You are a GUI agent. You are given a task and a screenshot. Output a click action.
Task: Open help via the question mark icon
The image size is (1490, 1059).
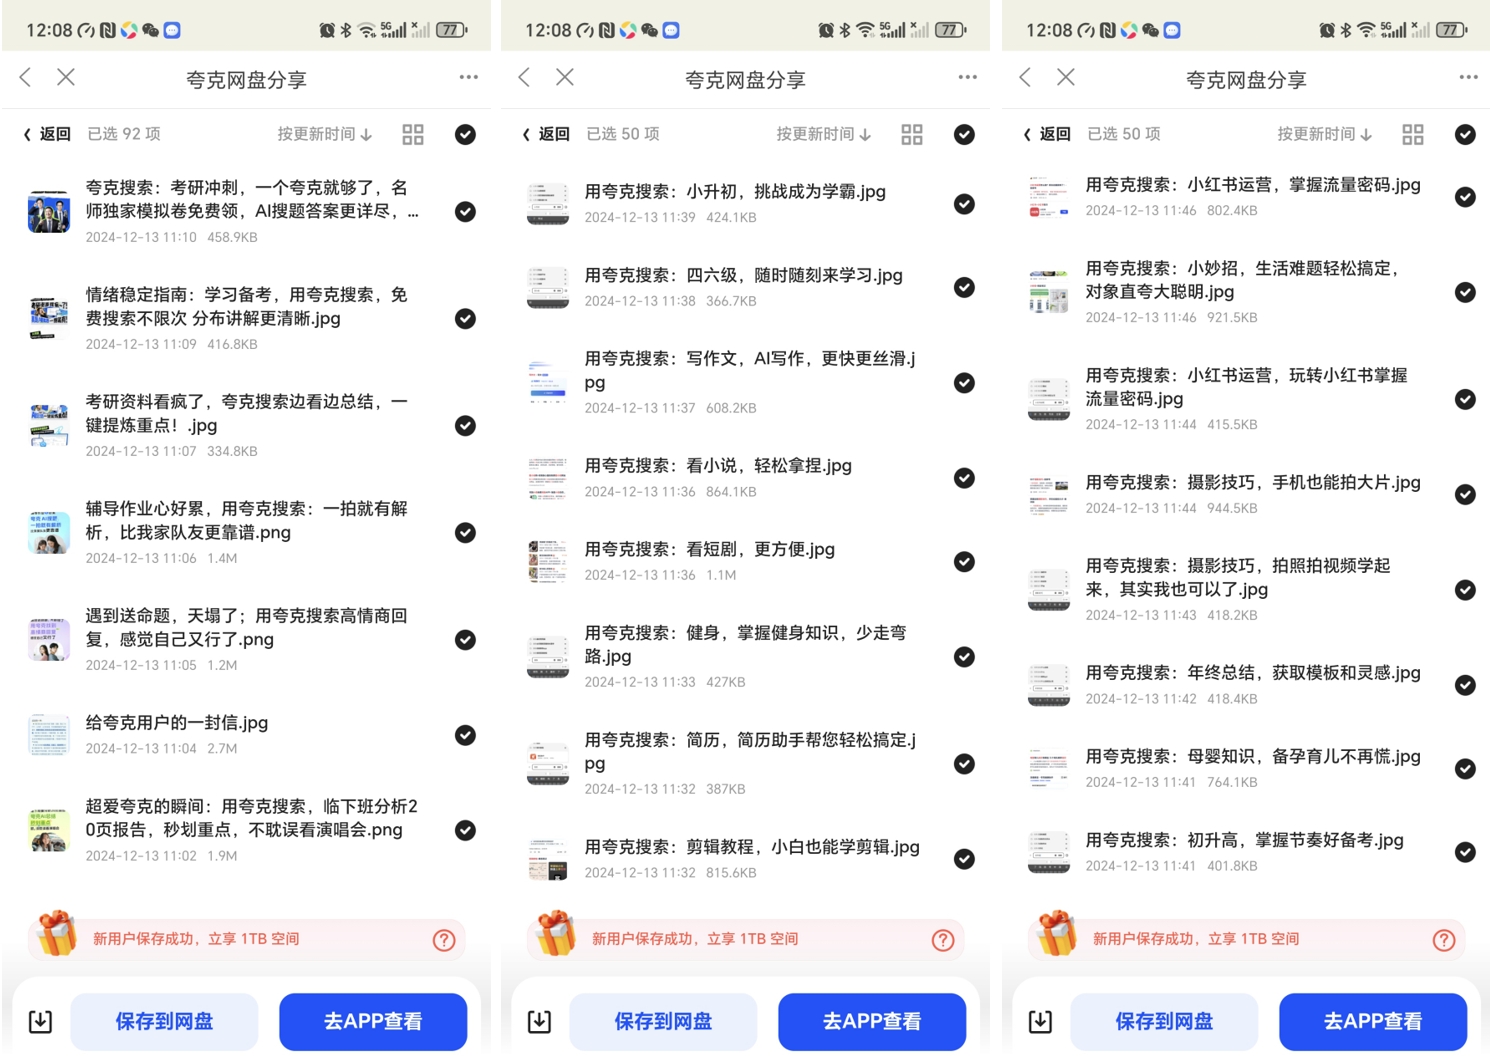point(444,940)
